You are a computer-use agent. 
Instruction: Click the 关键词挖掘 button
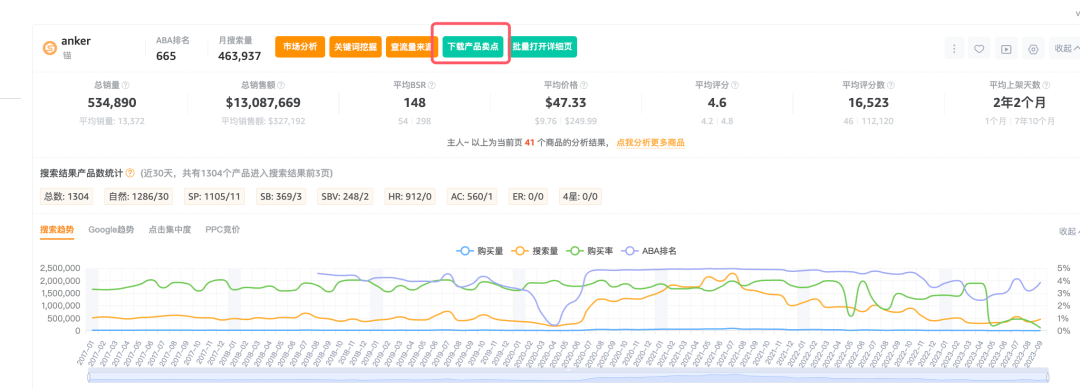pos(355,47)
